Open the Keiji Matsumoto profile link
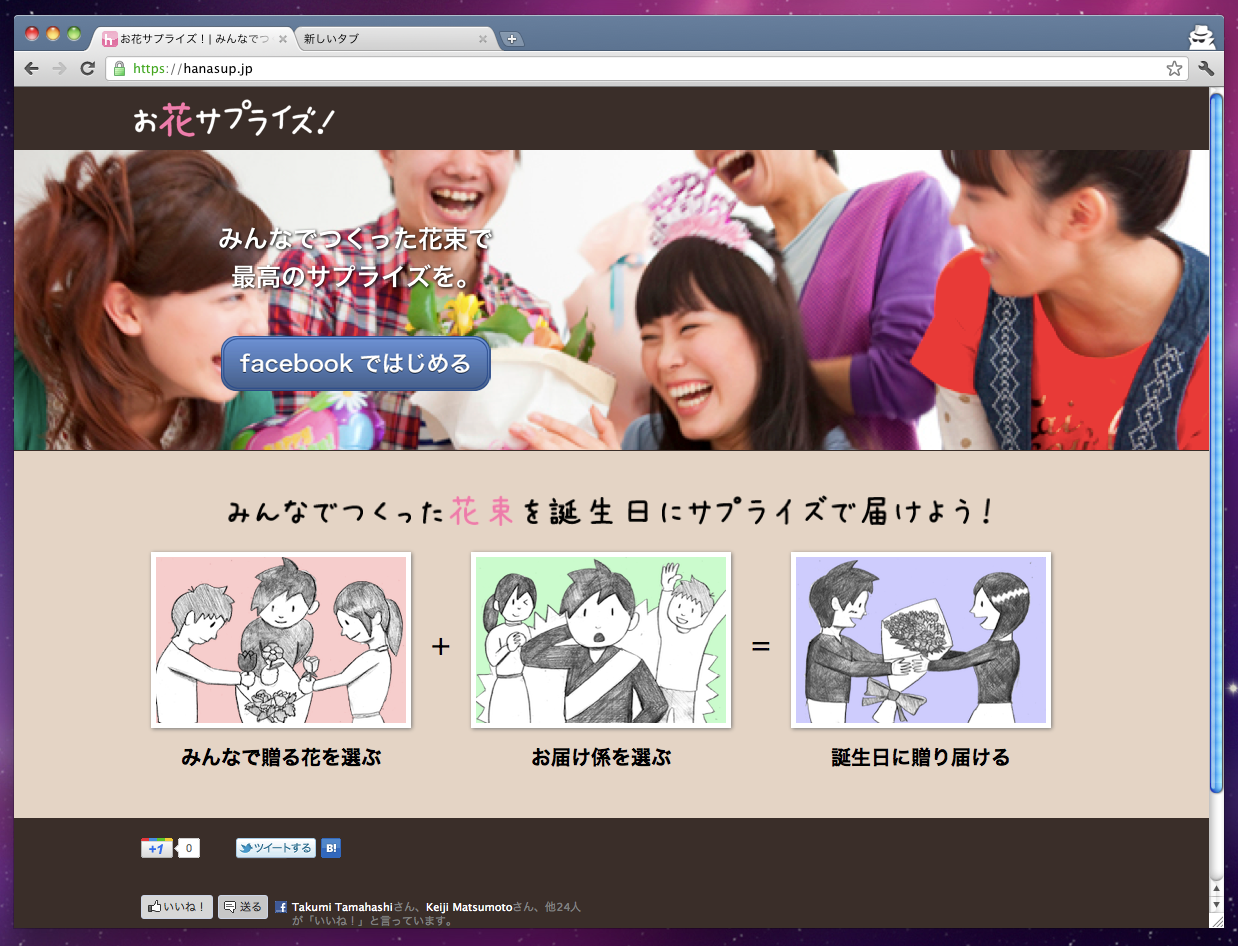 469,907
